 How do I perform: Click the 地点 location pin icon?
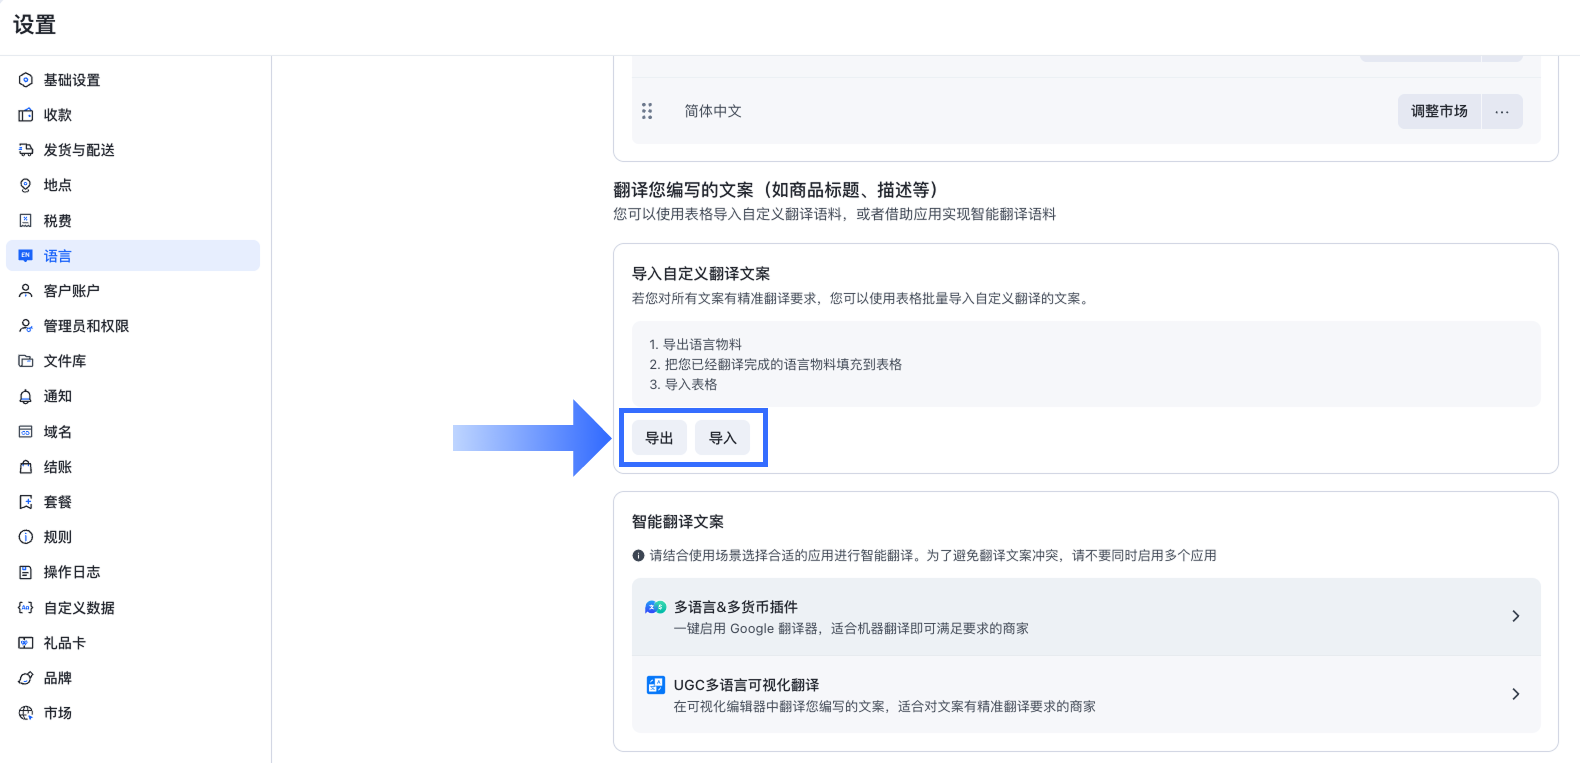point(26,185)
